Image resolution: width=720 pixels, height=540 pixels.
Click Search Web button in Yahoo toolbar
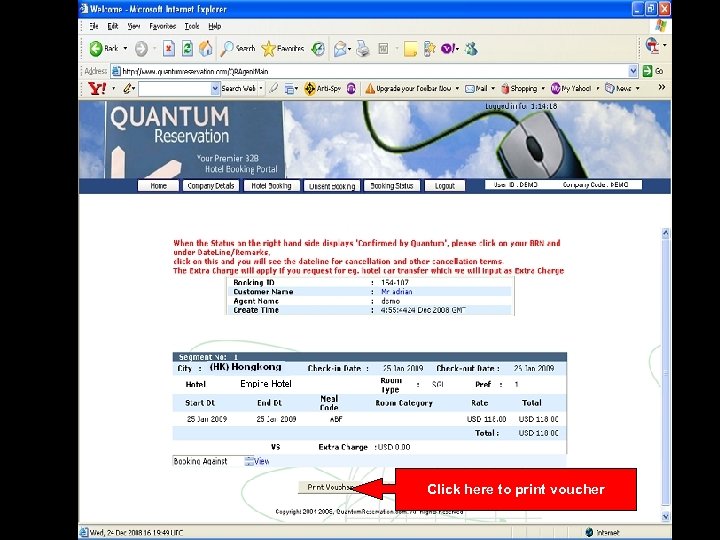coord(238,88)
